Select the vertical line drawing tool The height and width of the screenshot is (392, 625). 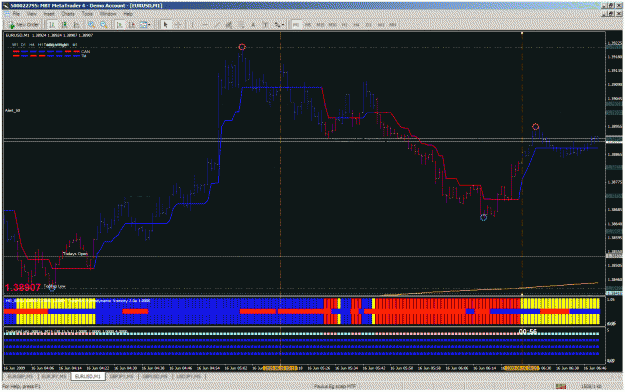coord(193,25)
